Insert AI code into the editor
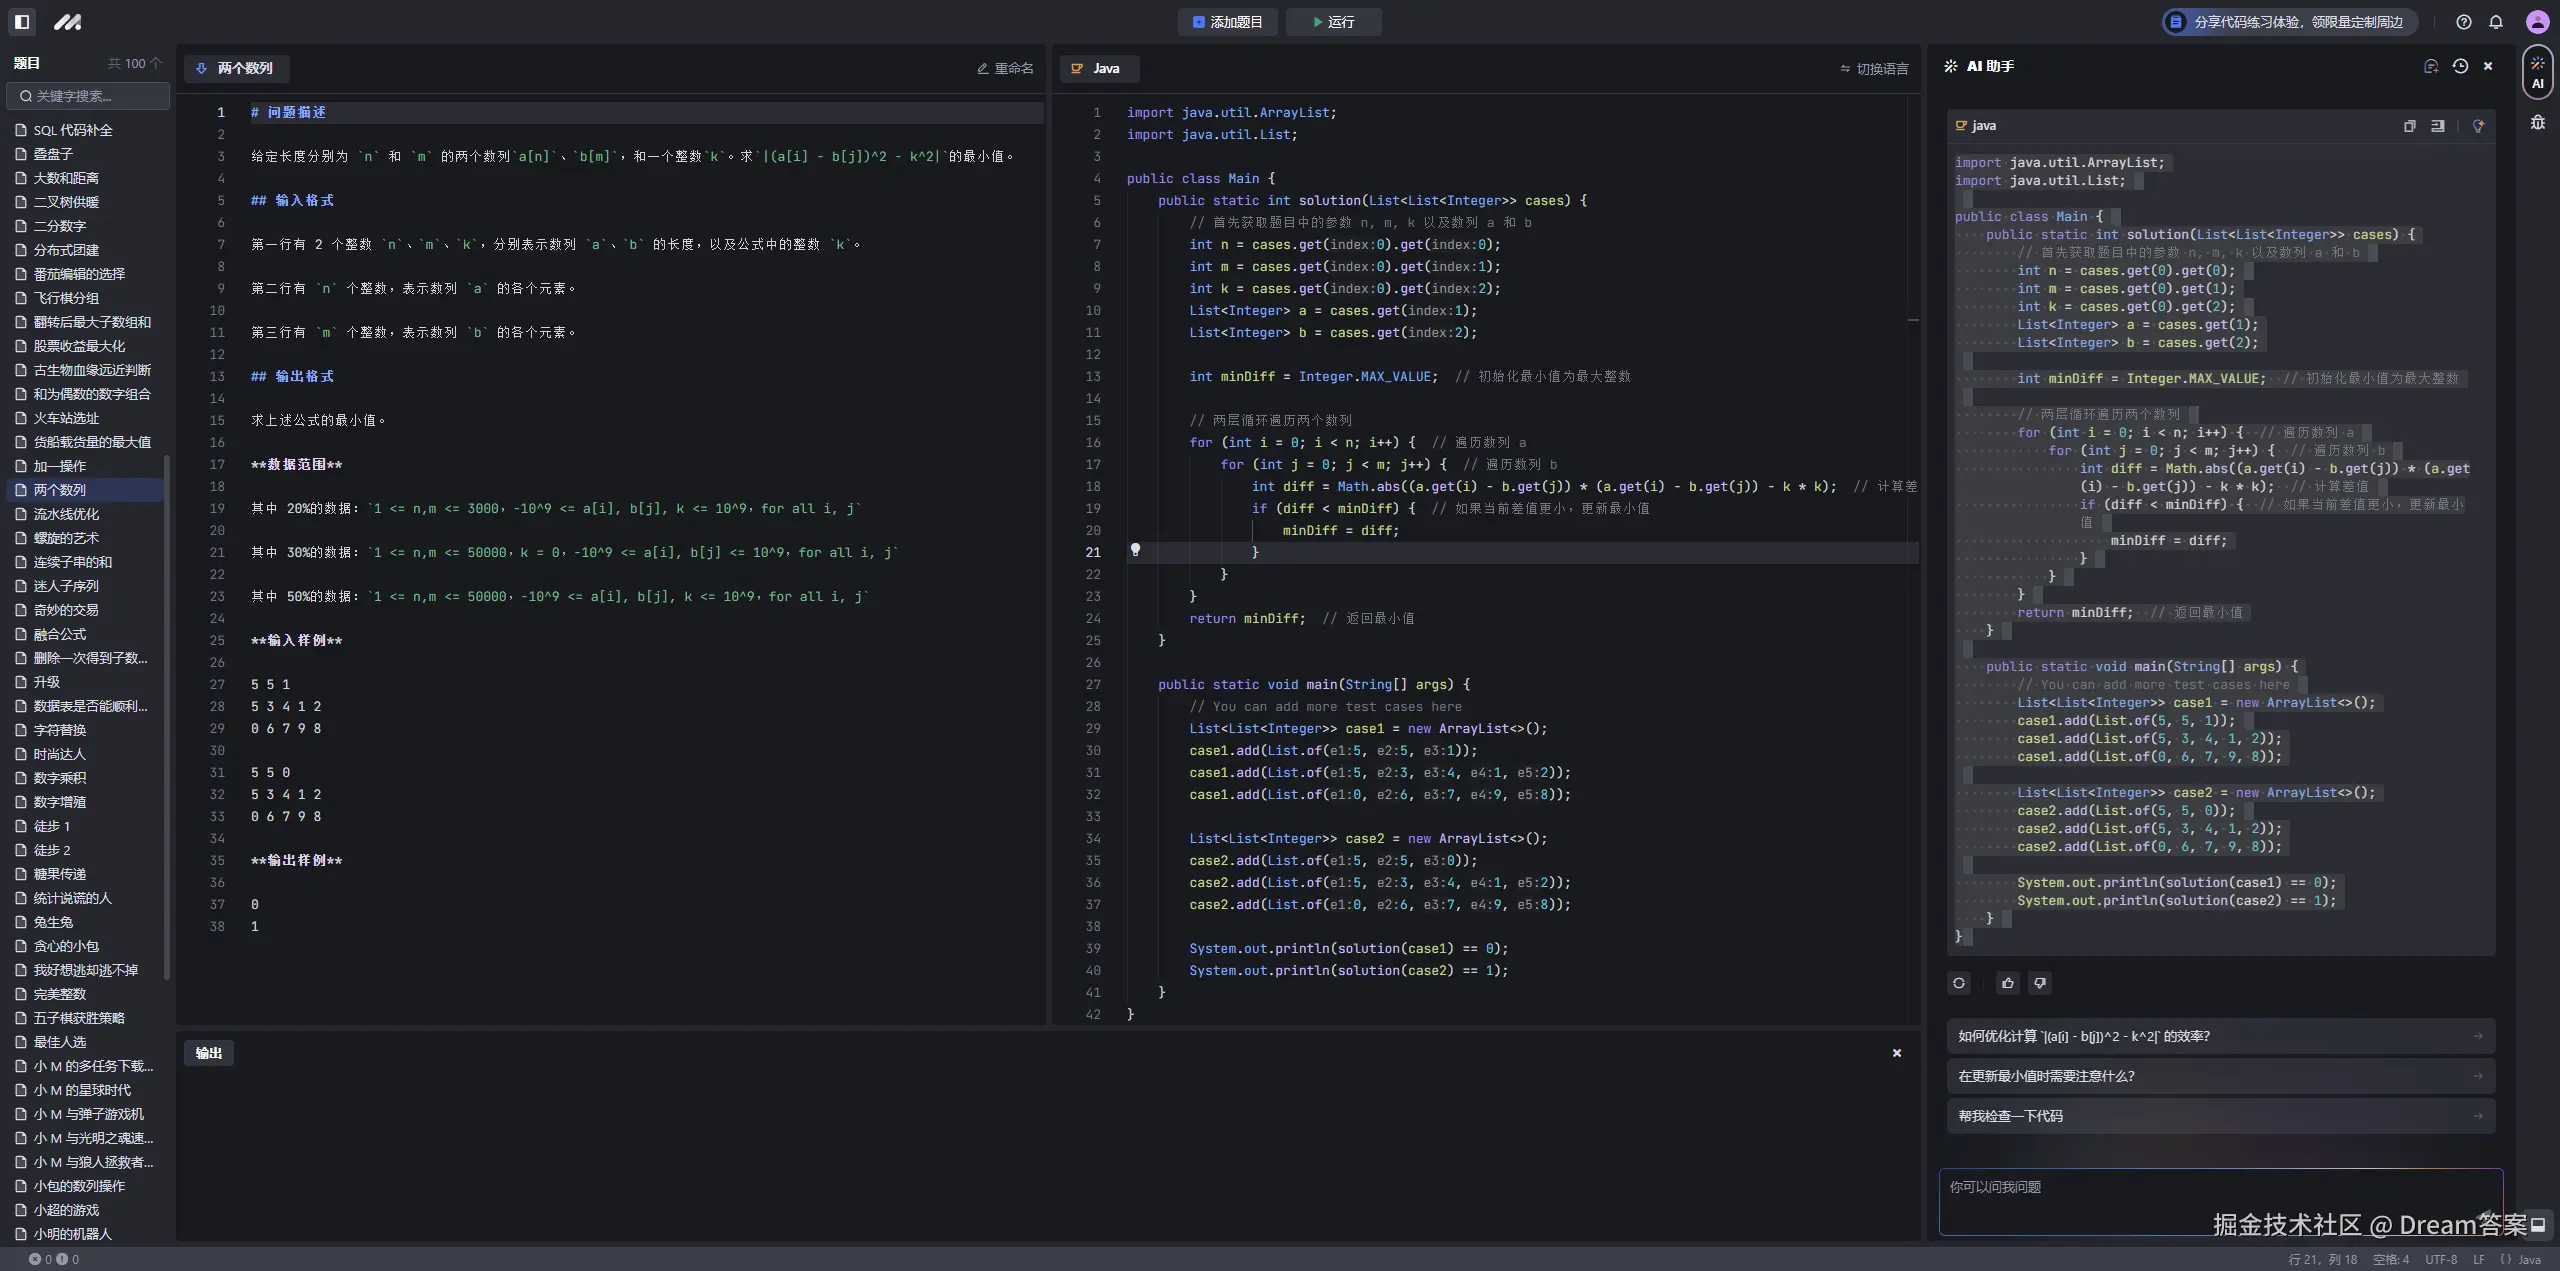Screen dimensions: 2560x1271 tap(2438, 126)
